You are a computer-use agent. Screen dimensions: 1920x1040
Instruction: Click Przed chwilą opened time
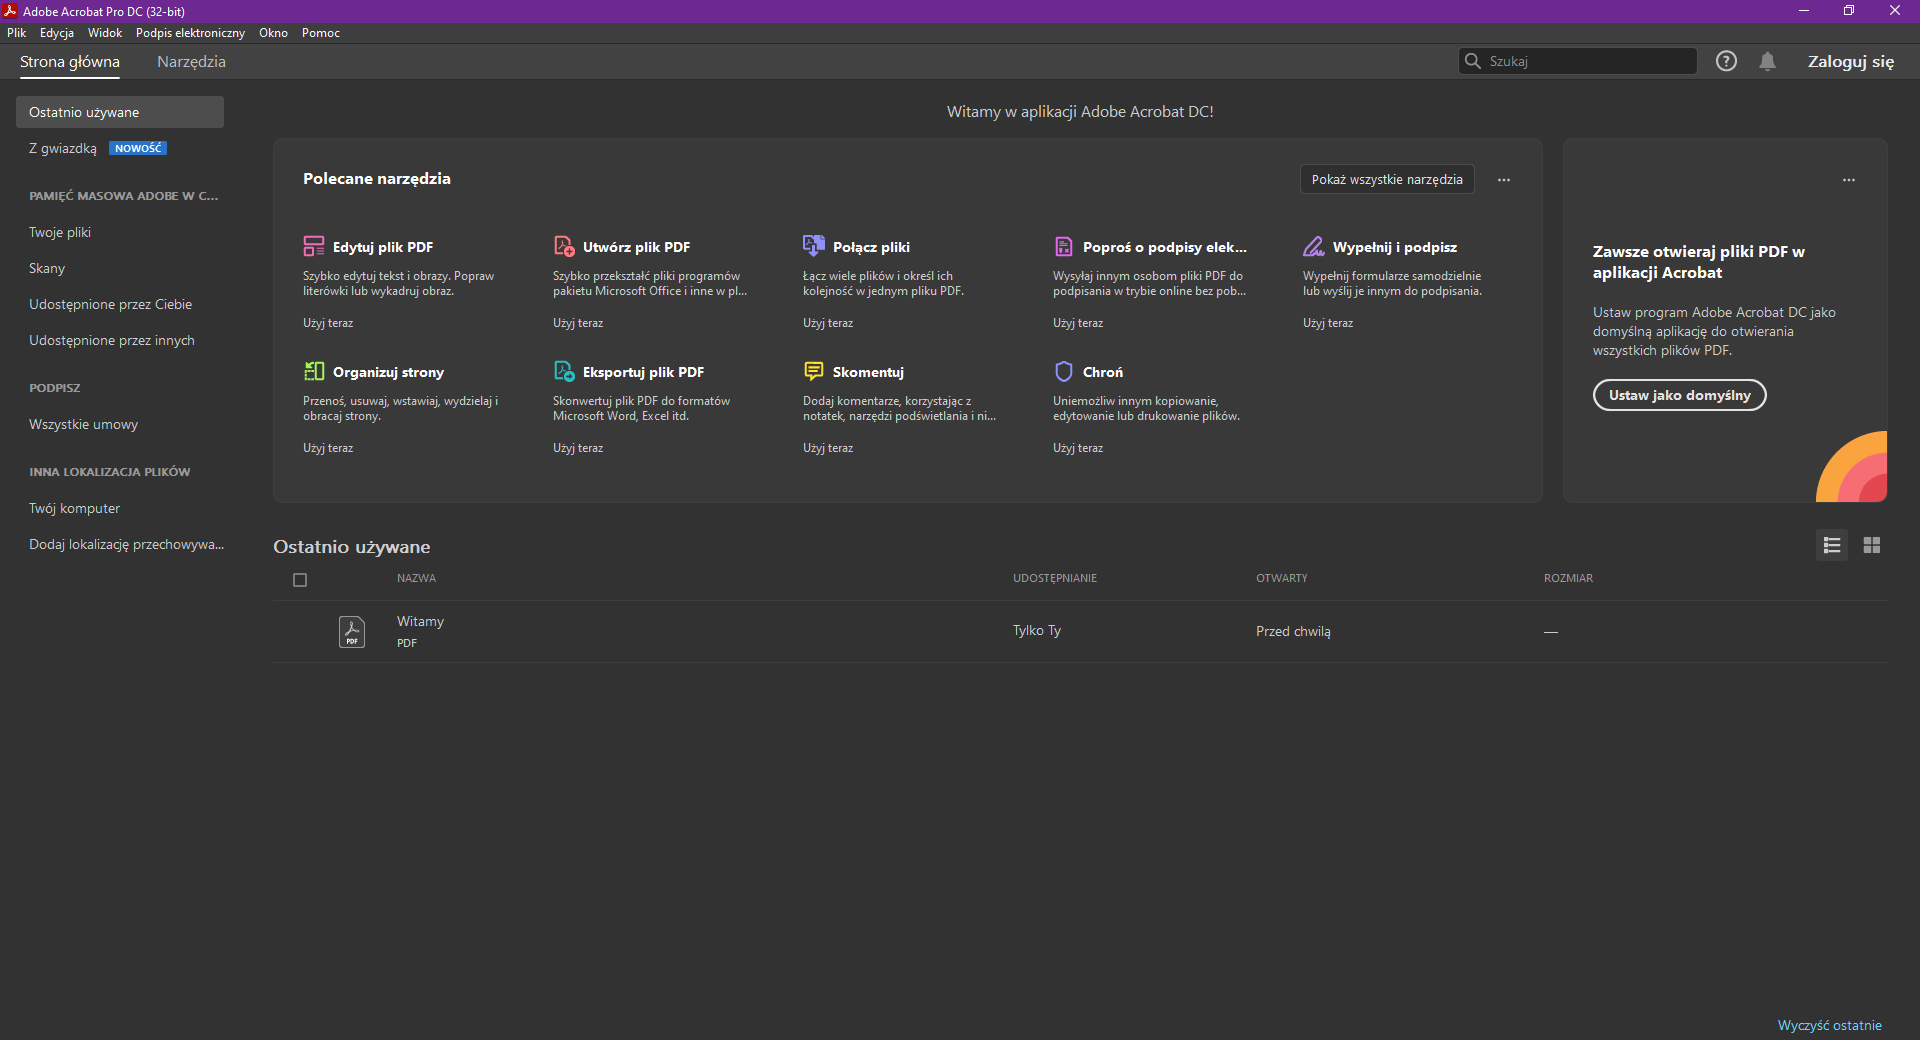1293,631
